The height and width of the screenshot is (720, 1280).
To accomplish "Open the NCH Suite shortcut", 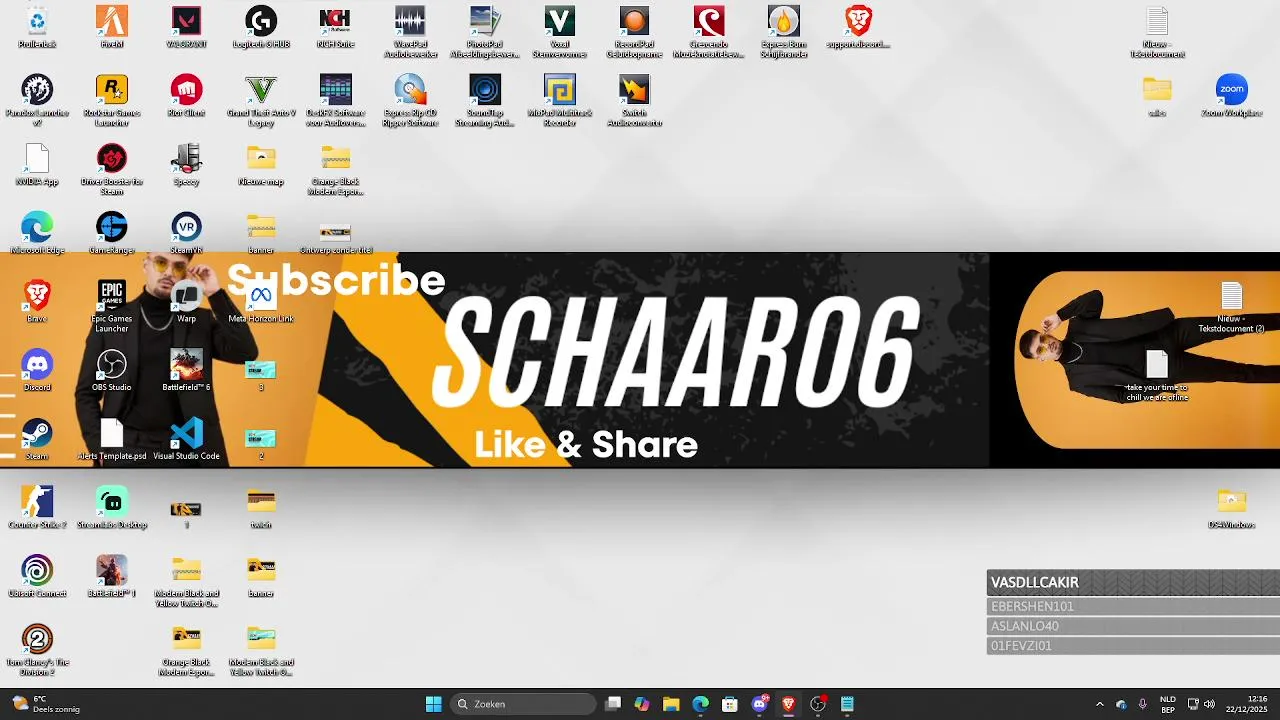I will (x=335, y=27).
